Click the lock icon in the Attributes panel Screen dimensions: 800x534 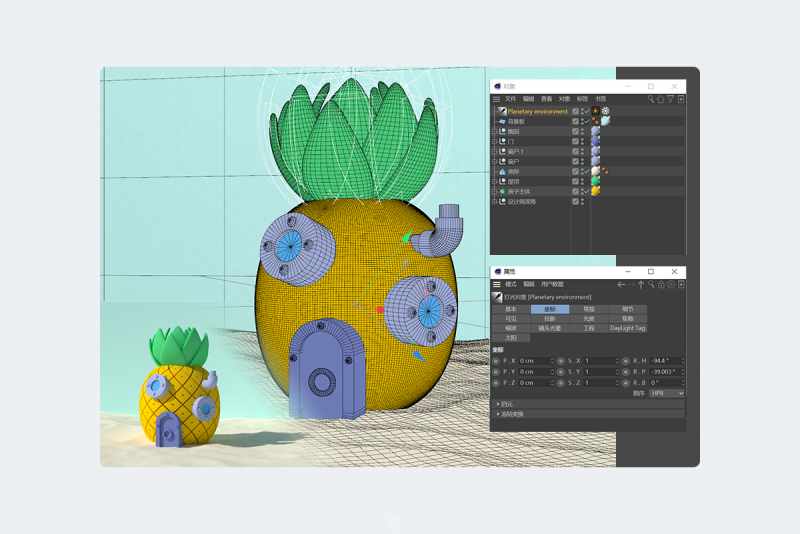661,285
